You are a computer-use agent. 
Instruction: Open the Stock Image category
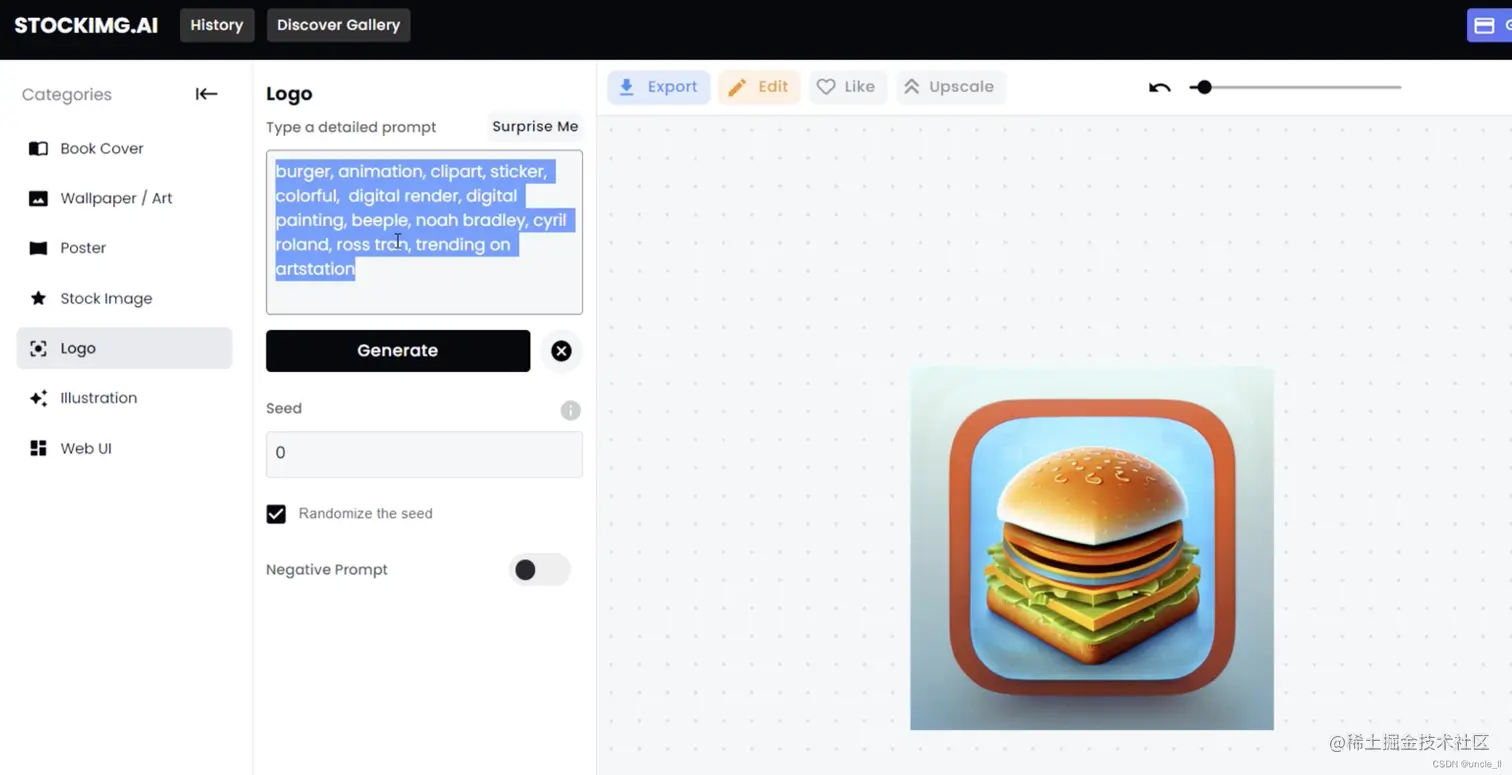tap(124, 298)
